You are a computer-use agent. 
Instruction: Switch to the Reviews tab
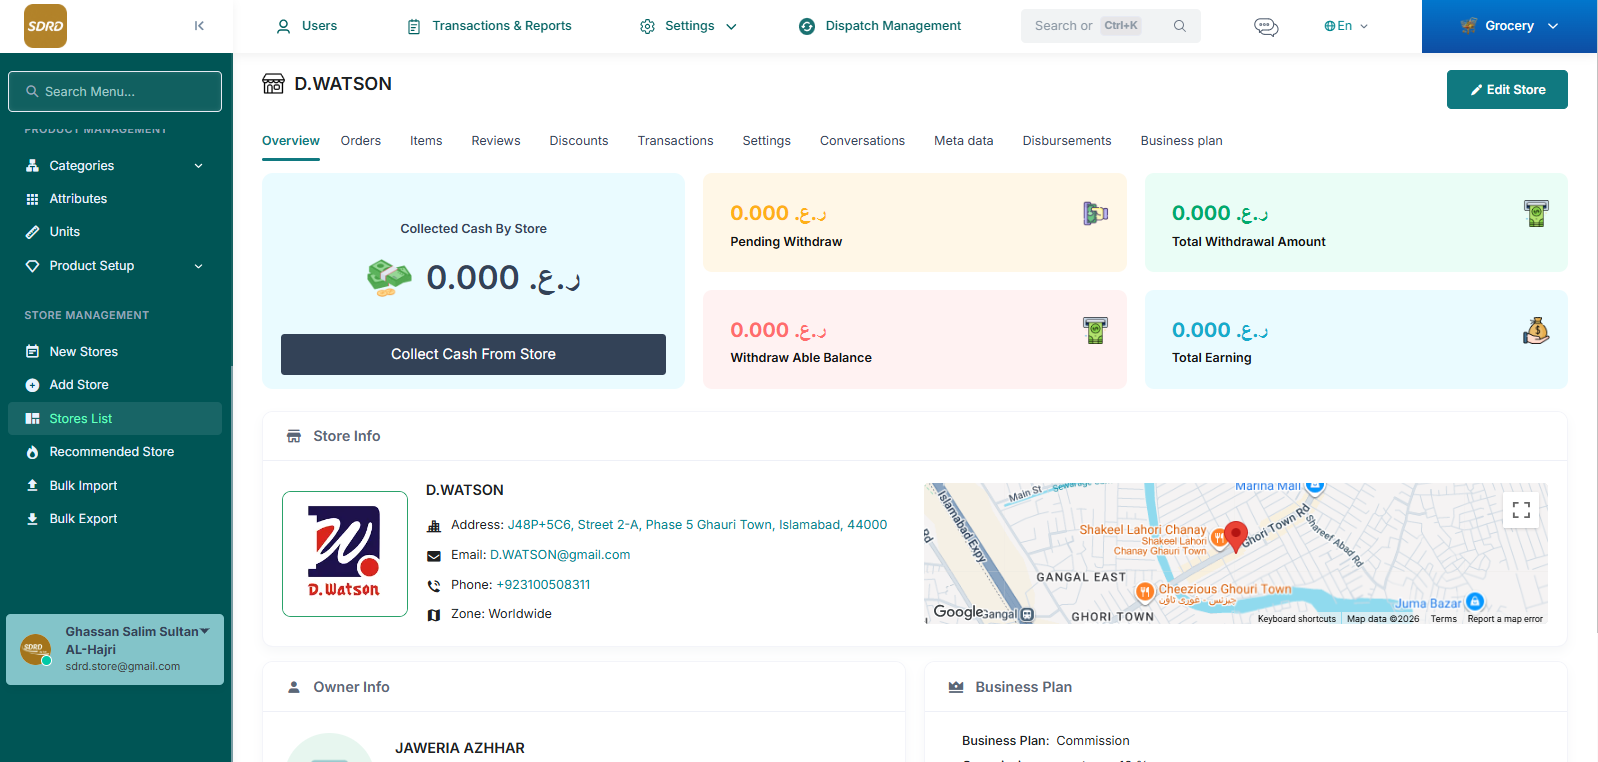[496, 141]
